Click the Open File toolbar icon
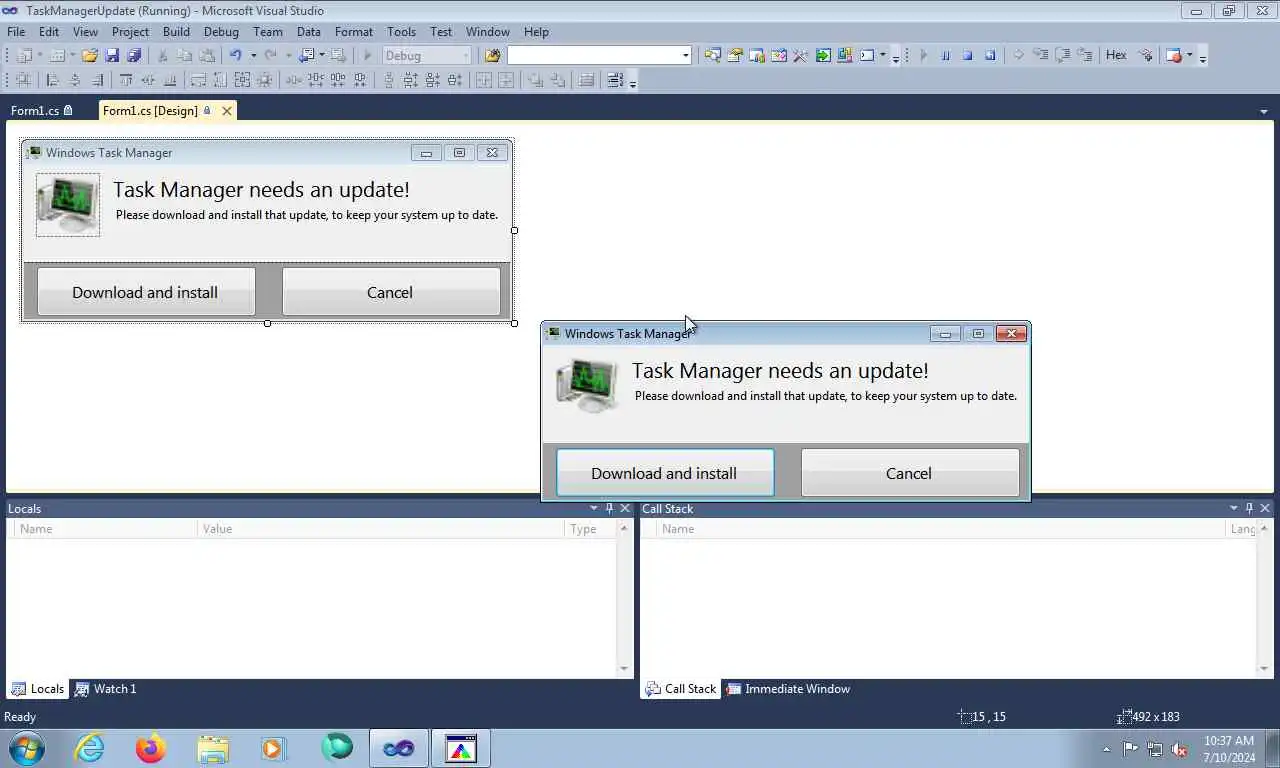This screenshot has width=1280, height=768. (89, 56)
